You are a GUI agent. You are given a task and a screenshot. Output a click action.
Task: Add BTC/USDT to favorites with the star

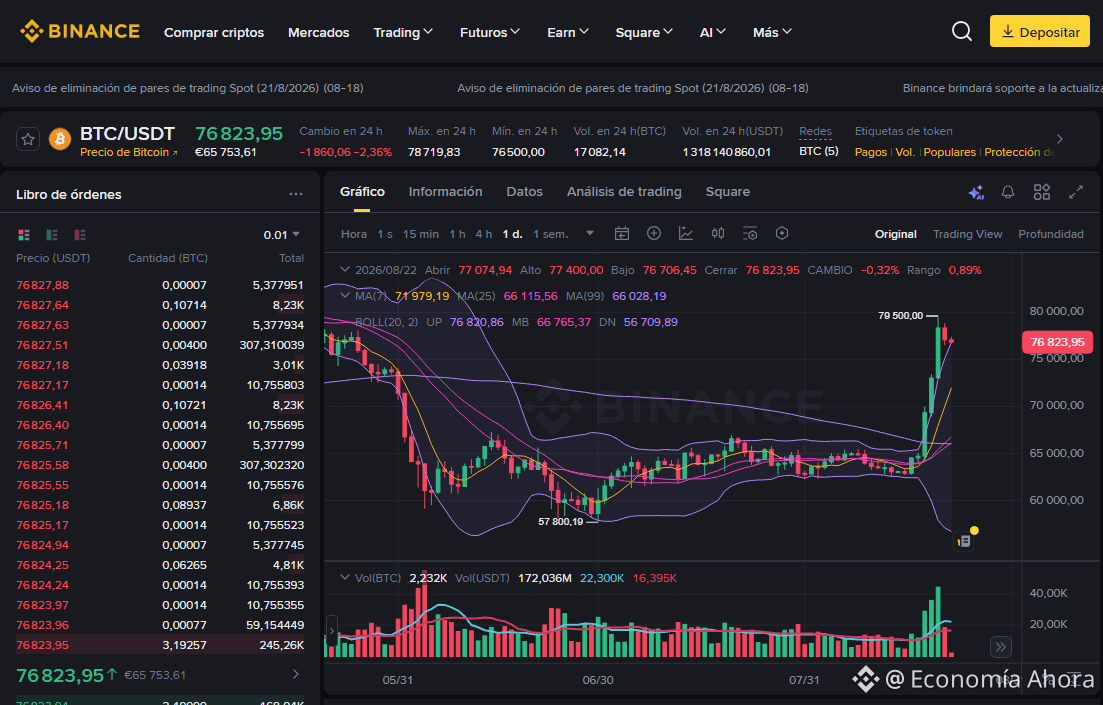click(x=28, y=139)
